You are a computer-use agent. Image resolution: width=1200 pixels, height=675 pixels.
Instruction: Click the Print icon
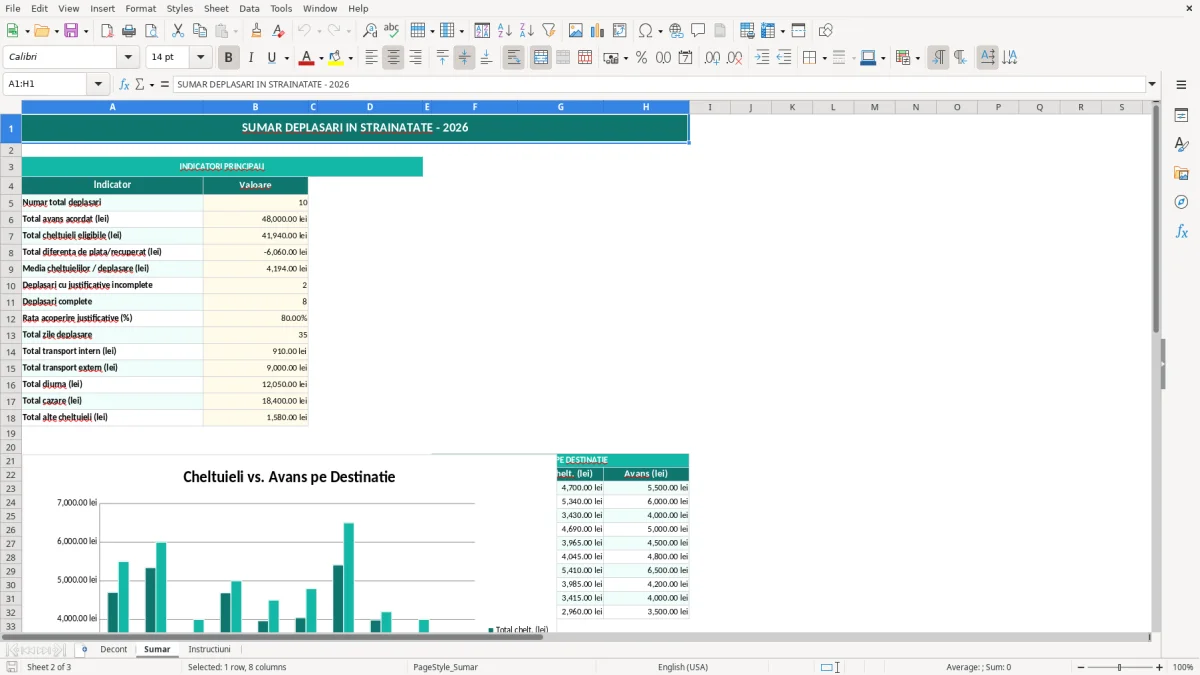coord(128,31)
